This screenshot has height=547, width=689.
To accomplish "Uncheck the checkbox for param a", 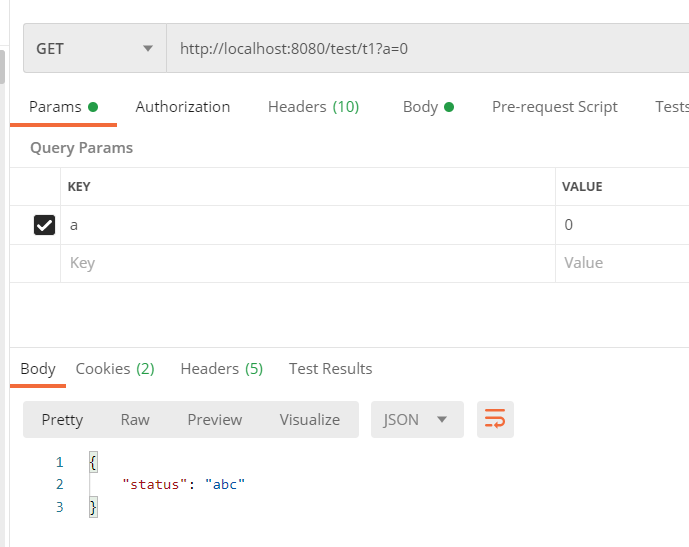I will click(44, 225).
